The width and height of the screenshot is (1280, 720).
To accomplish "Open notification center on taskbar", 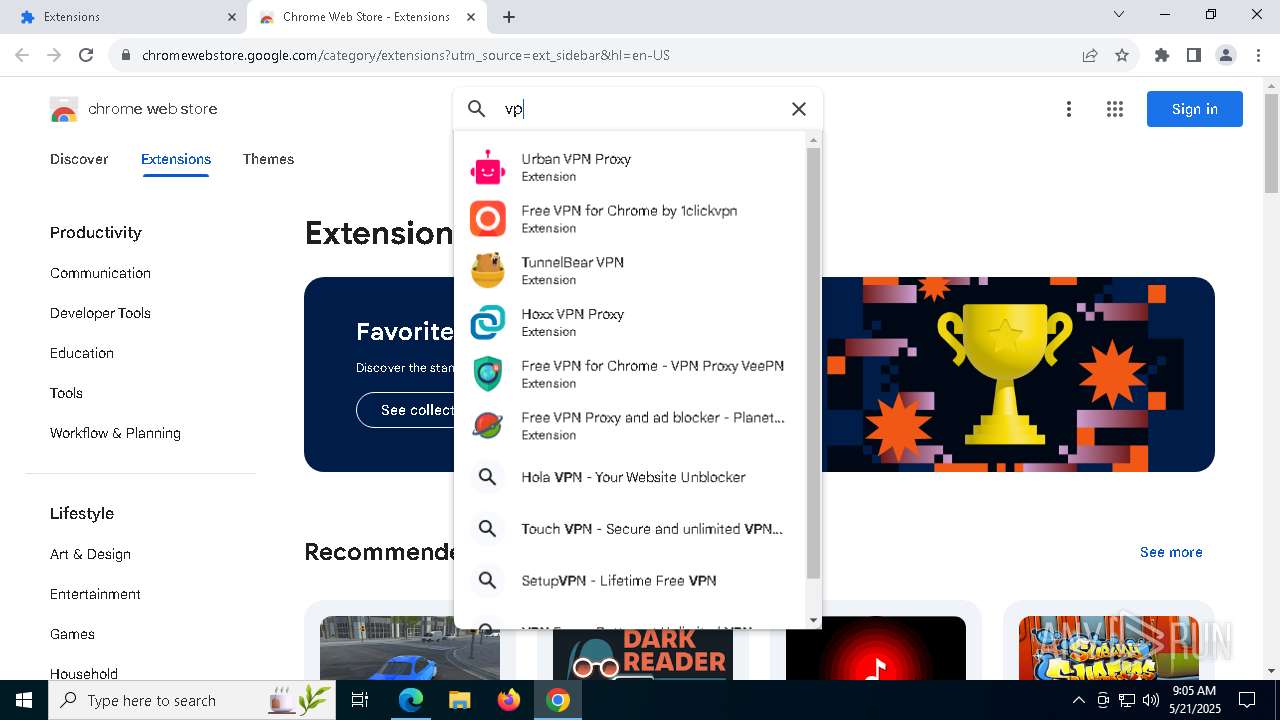I will pos(1247,700).
